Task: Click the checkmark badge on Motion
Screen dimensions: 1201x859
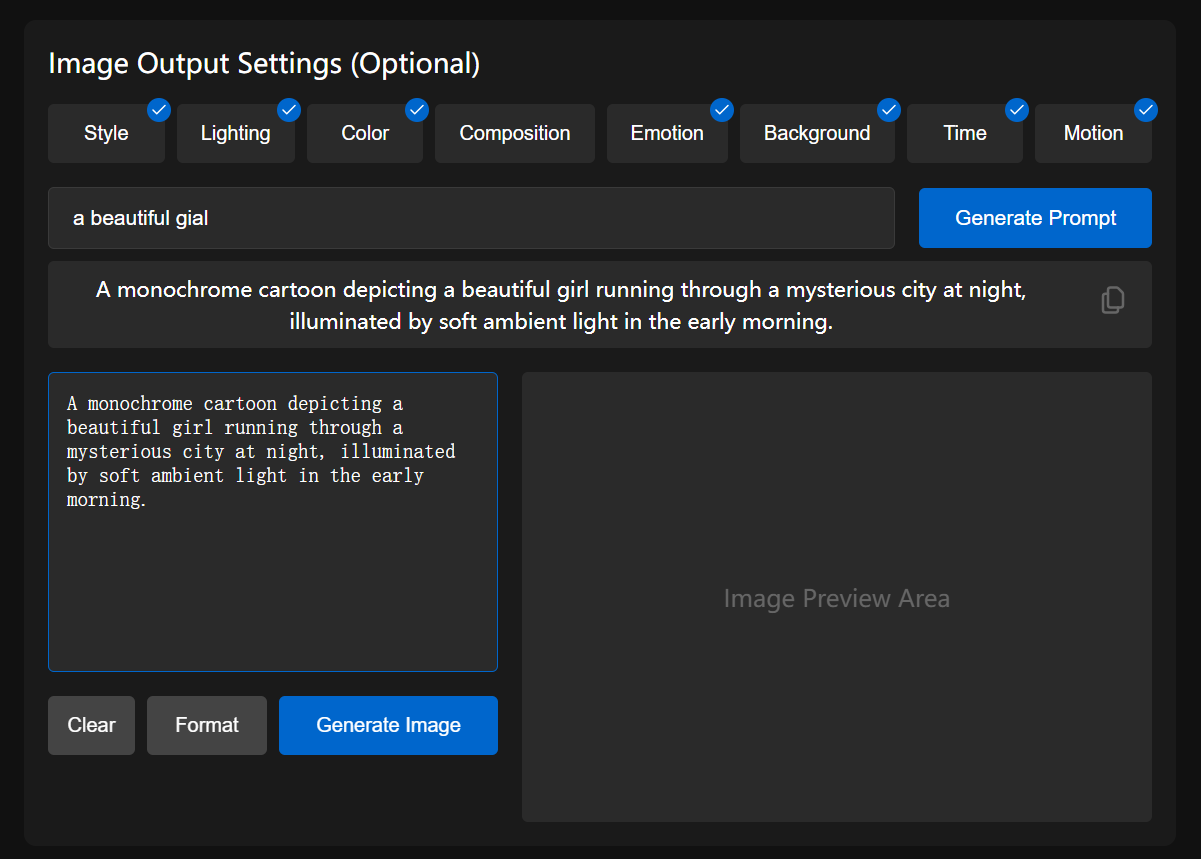Action: point(1146,109)
